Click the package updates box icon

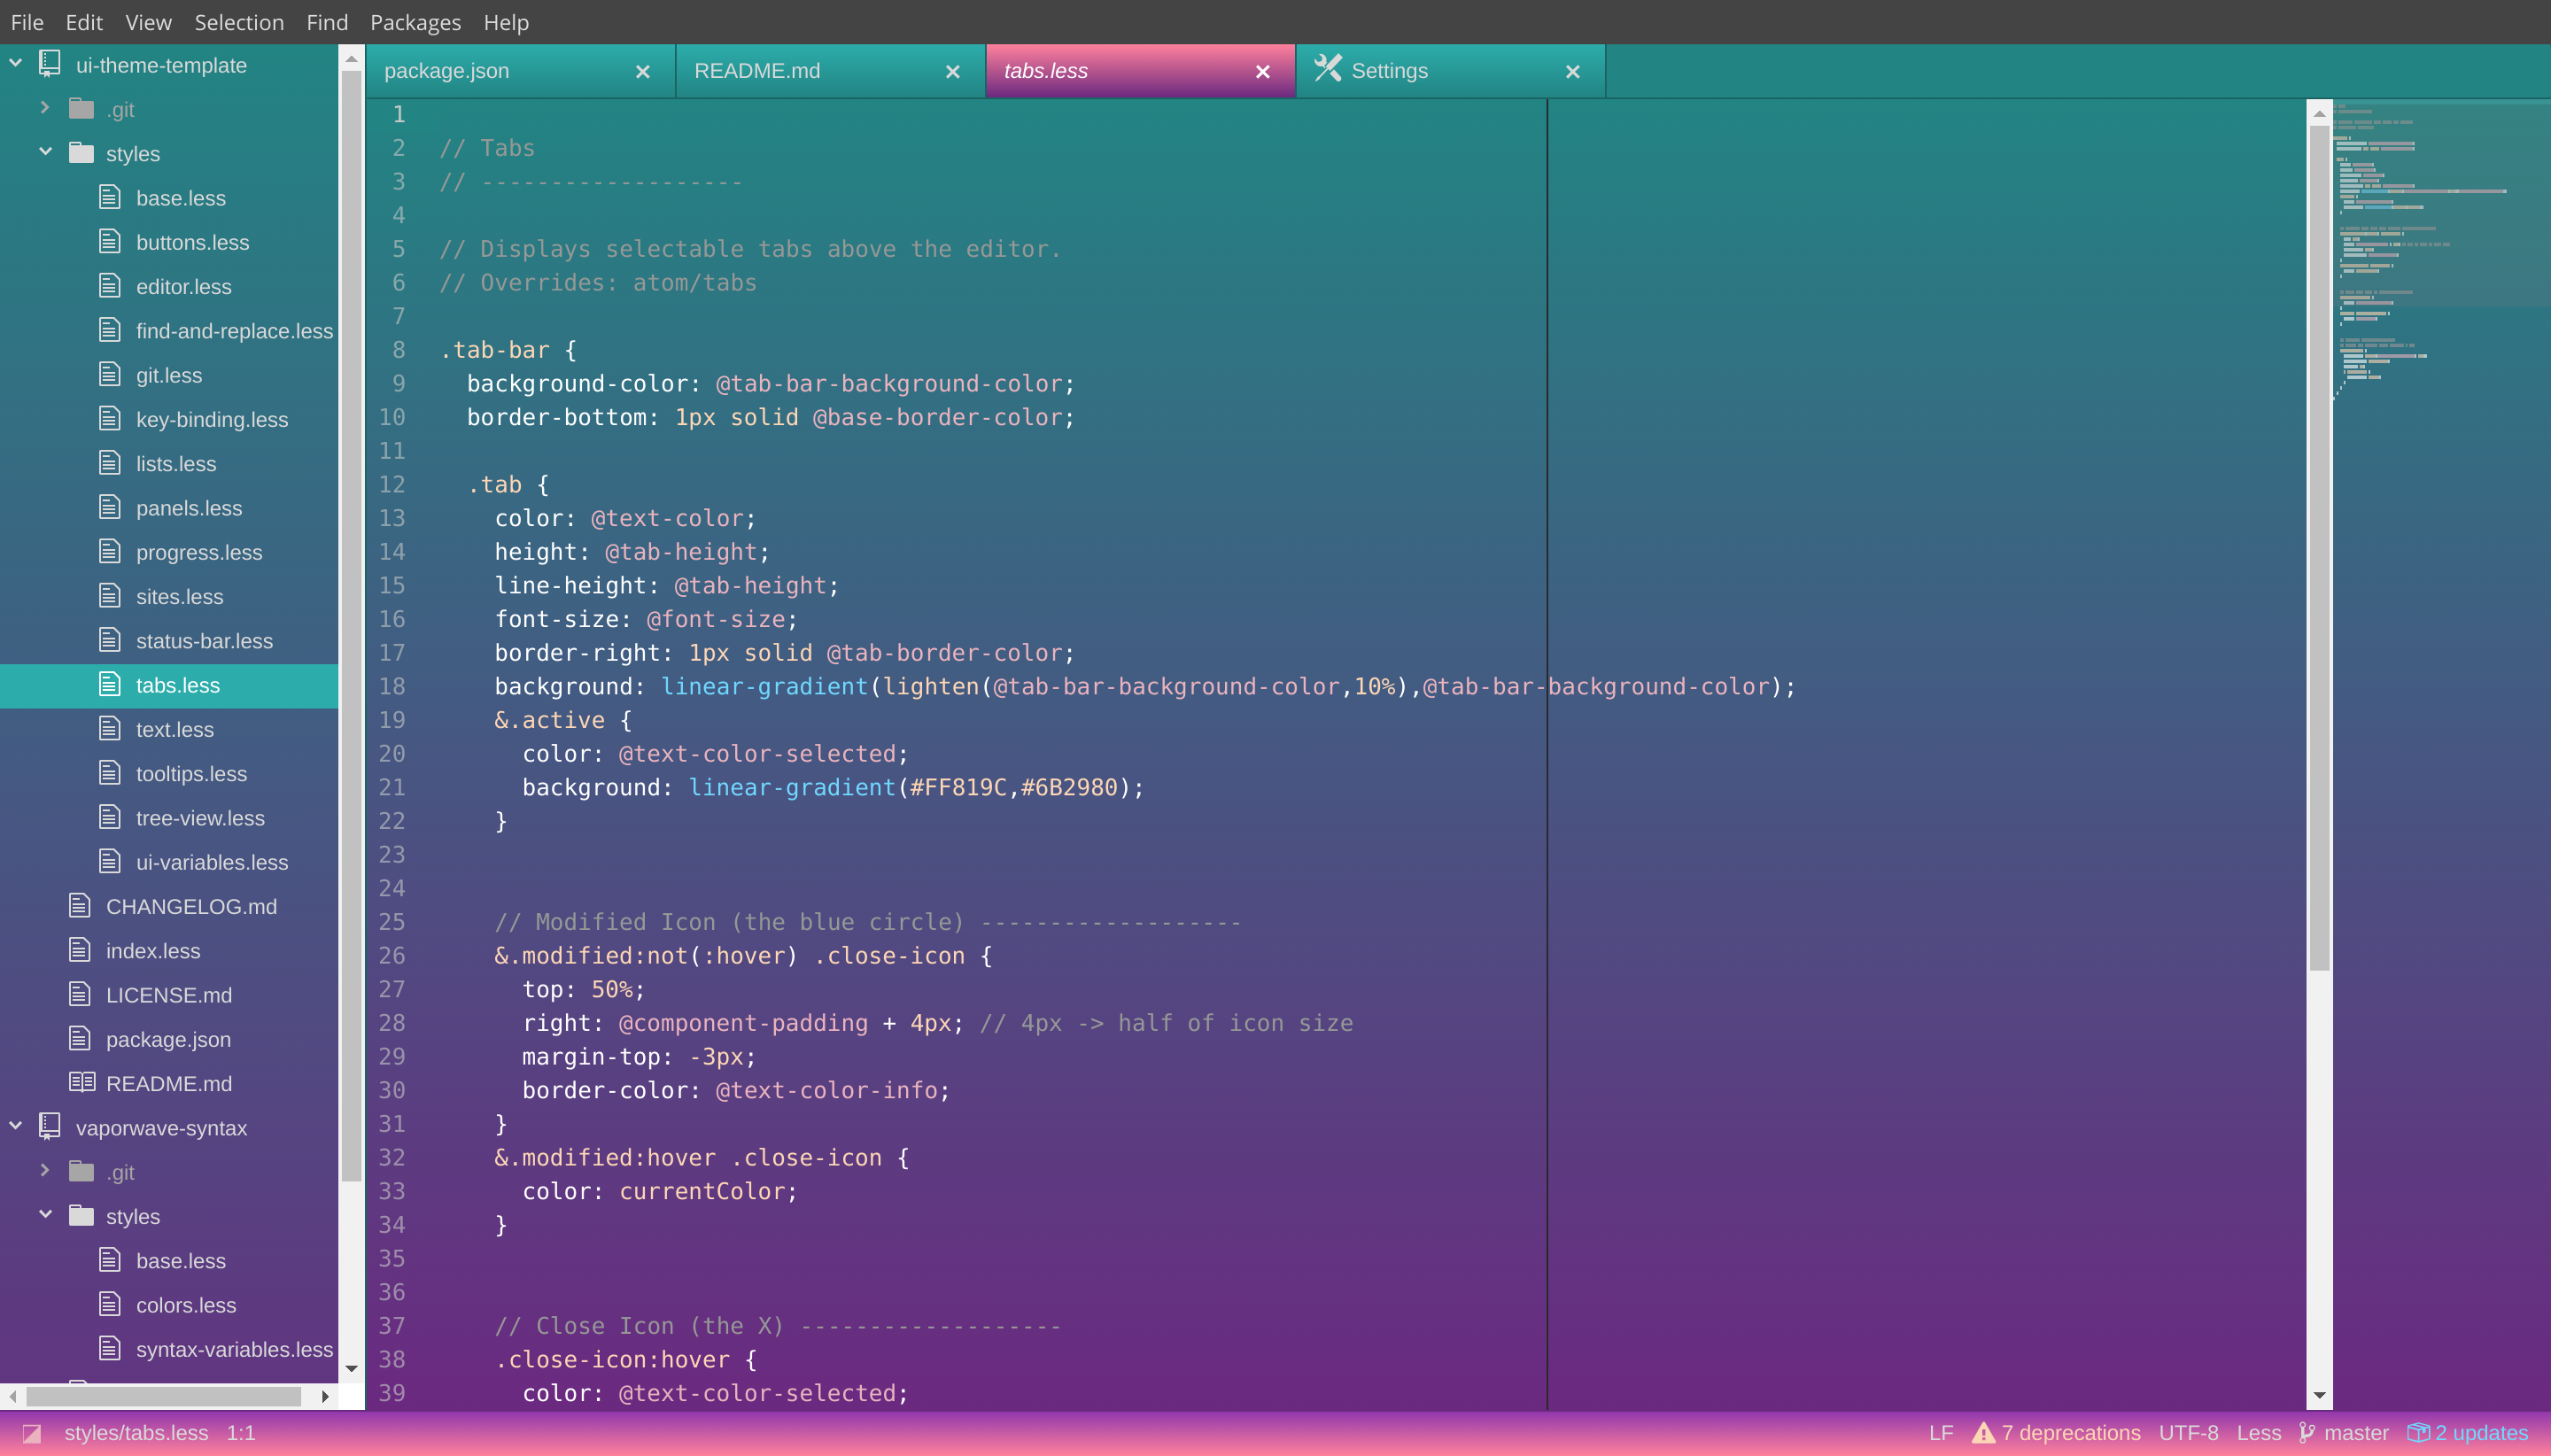coord(2417,1433)
